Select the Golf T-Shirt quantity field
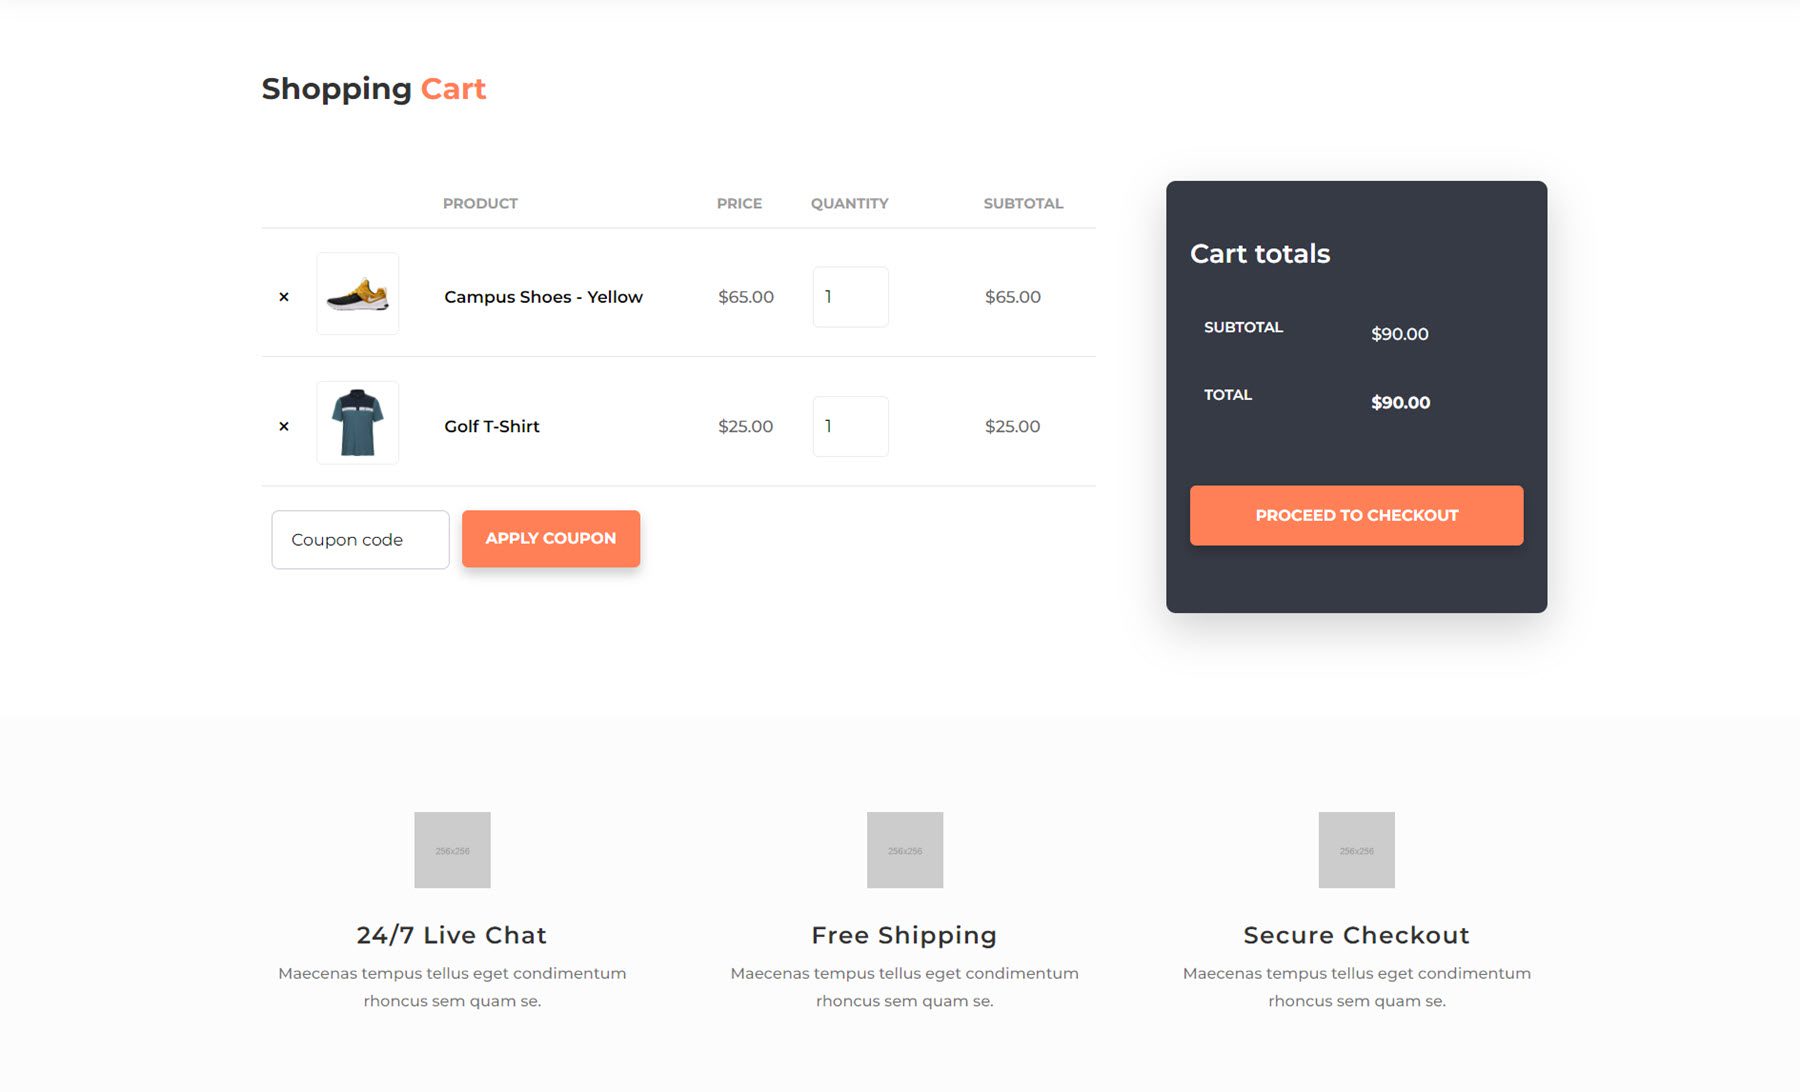1800x1092 pixels. tap(850, 426)
